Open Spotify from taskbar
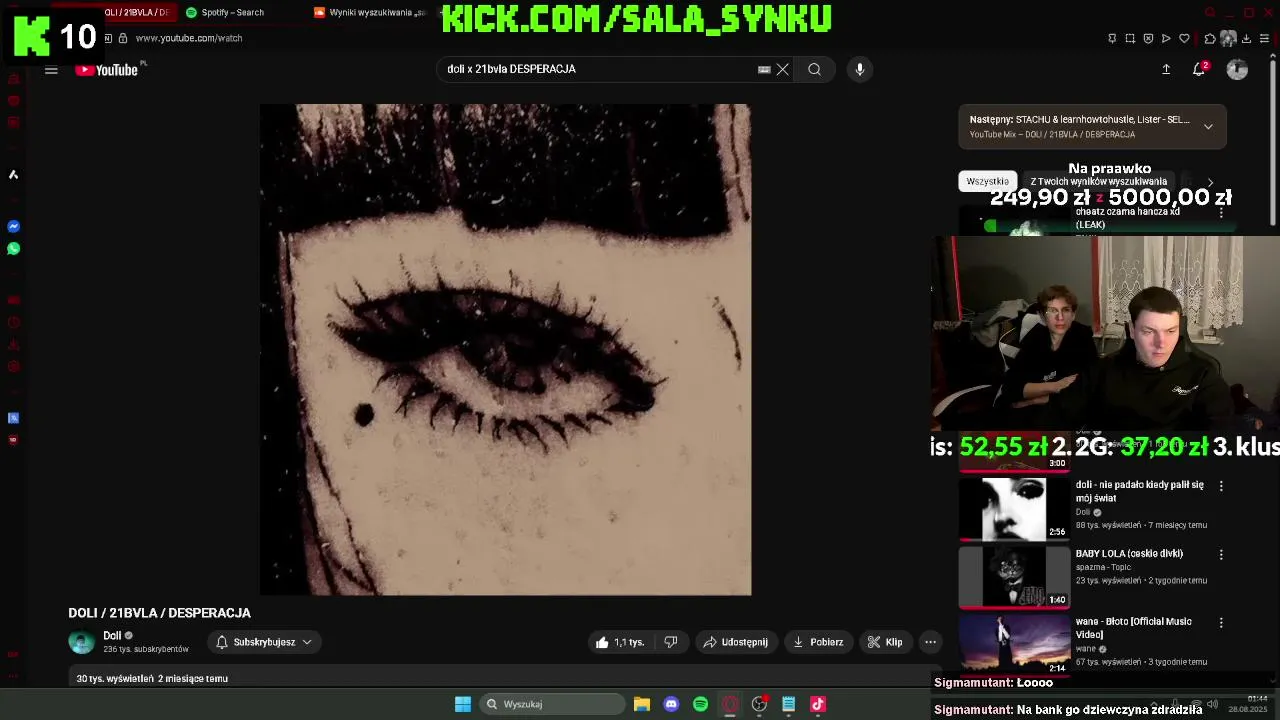The width and height of the screenshot is (1280, 720). (700, 704)
